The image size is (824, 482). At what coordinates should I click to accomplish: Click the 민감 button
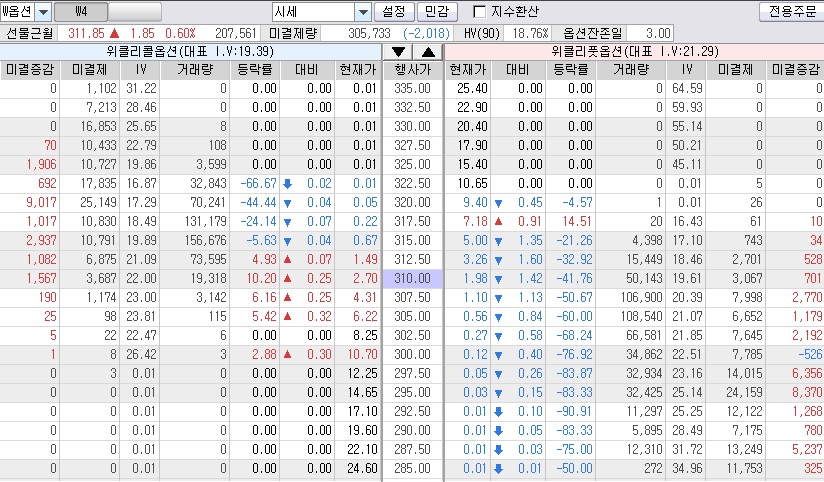tap(437, 12)
